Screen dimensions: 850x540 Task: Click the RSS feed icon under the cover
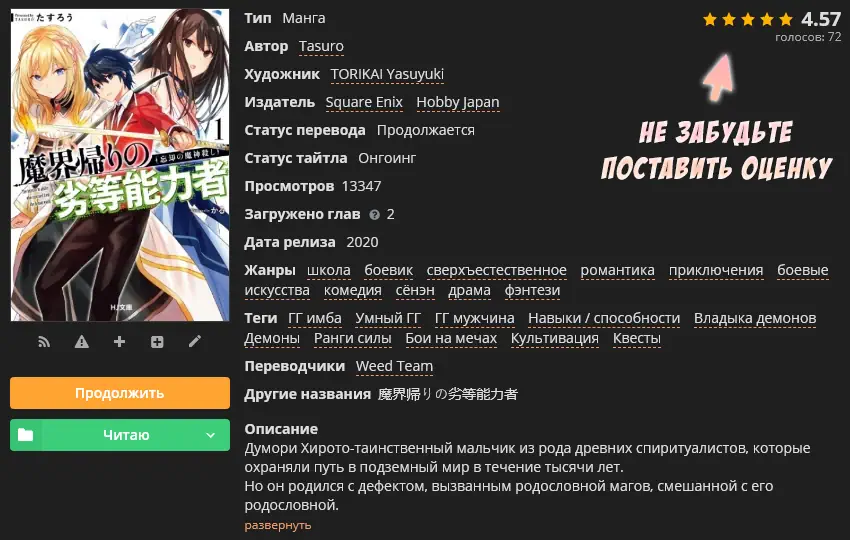(x=44, y=342)
